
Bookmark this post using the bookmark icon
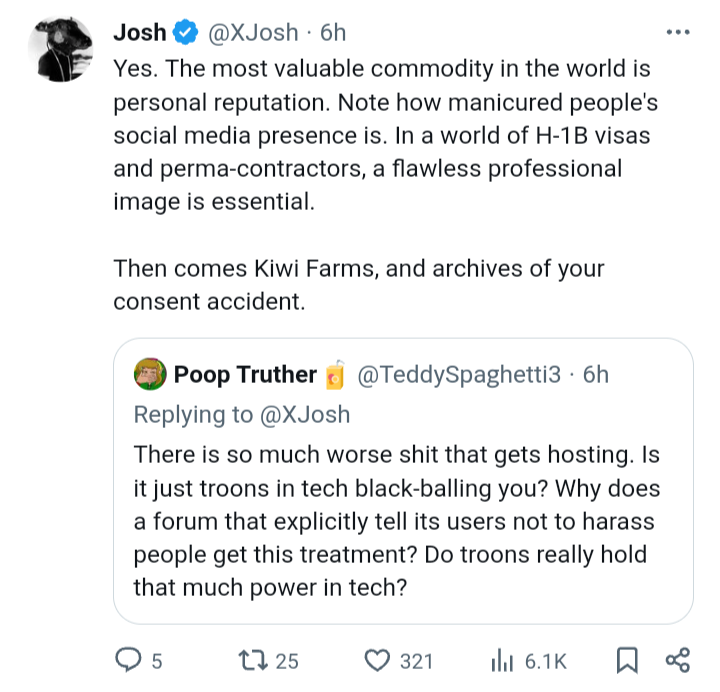click(627, 660)
